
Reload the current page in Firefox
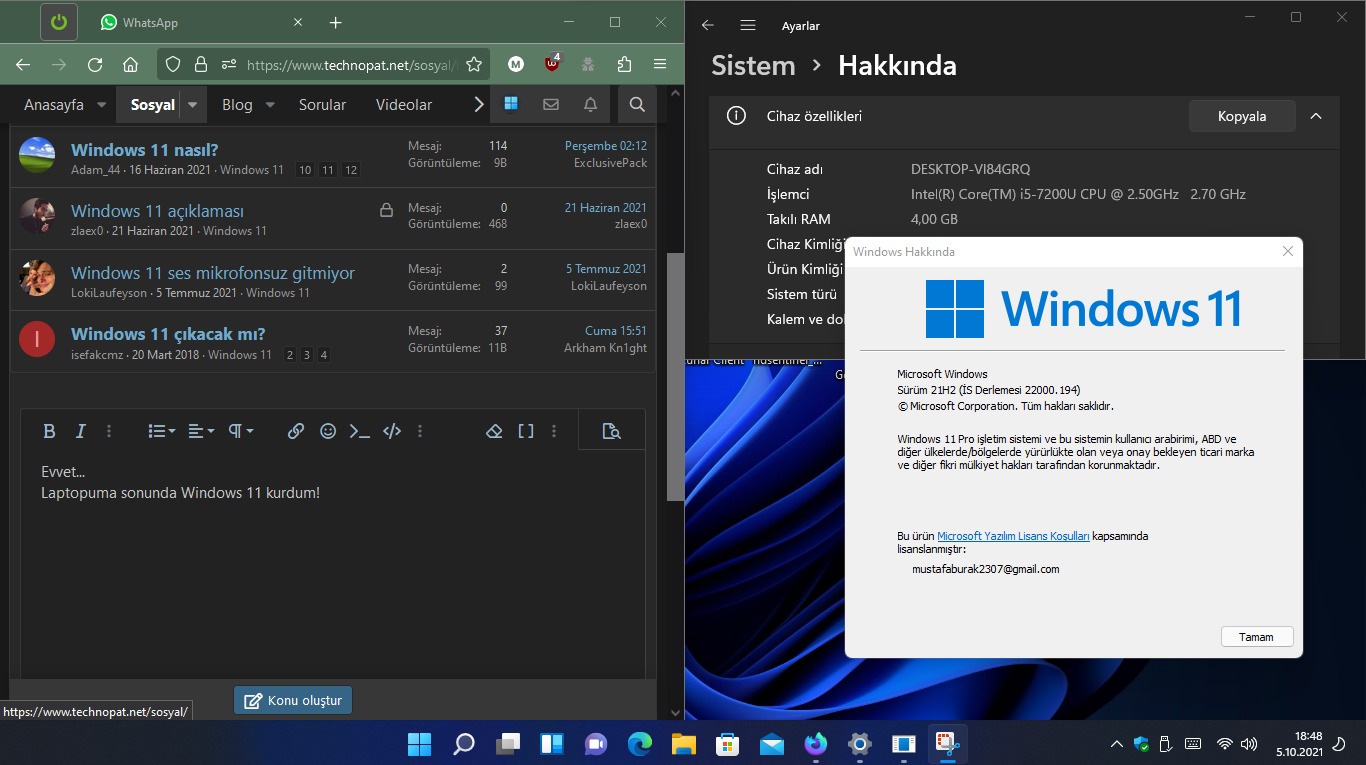pyautogui.click(x=95, y=64)
